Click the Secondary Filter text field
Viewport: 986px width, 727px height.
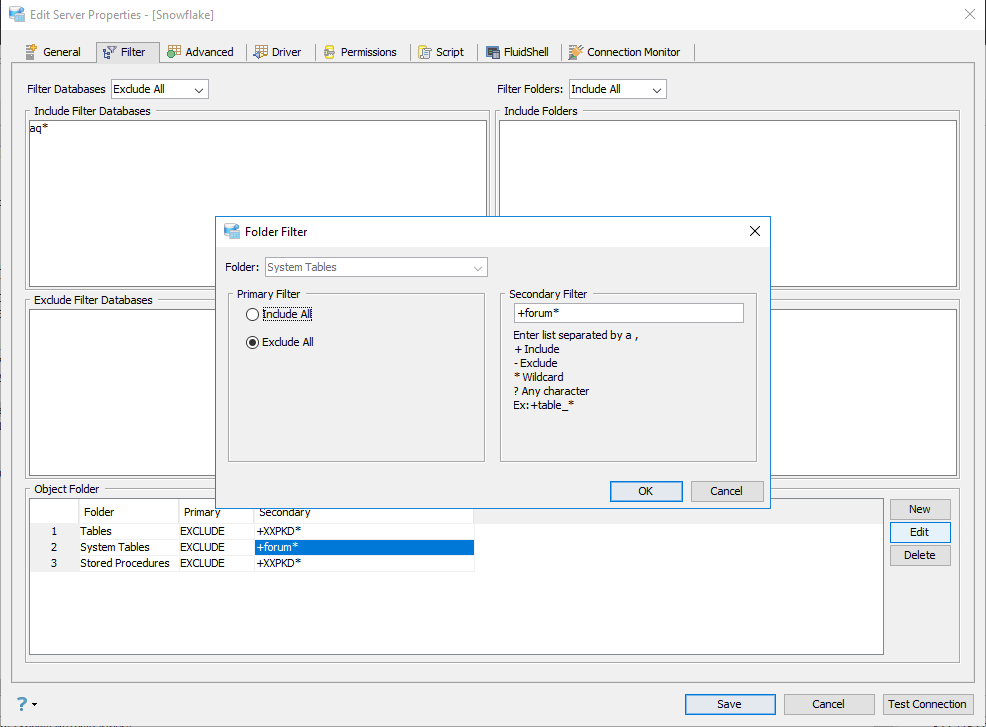pyautogui.click(x=629, y=313)
